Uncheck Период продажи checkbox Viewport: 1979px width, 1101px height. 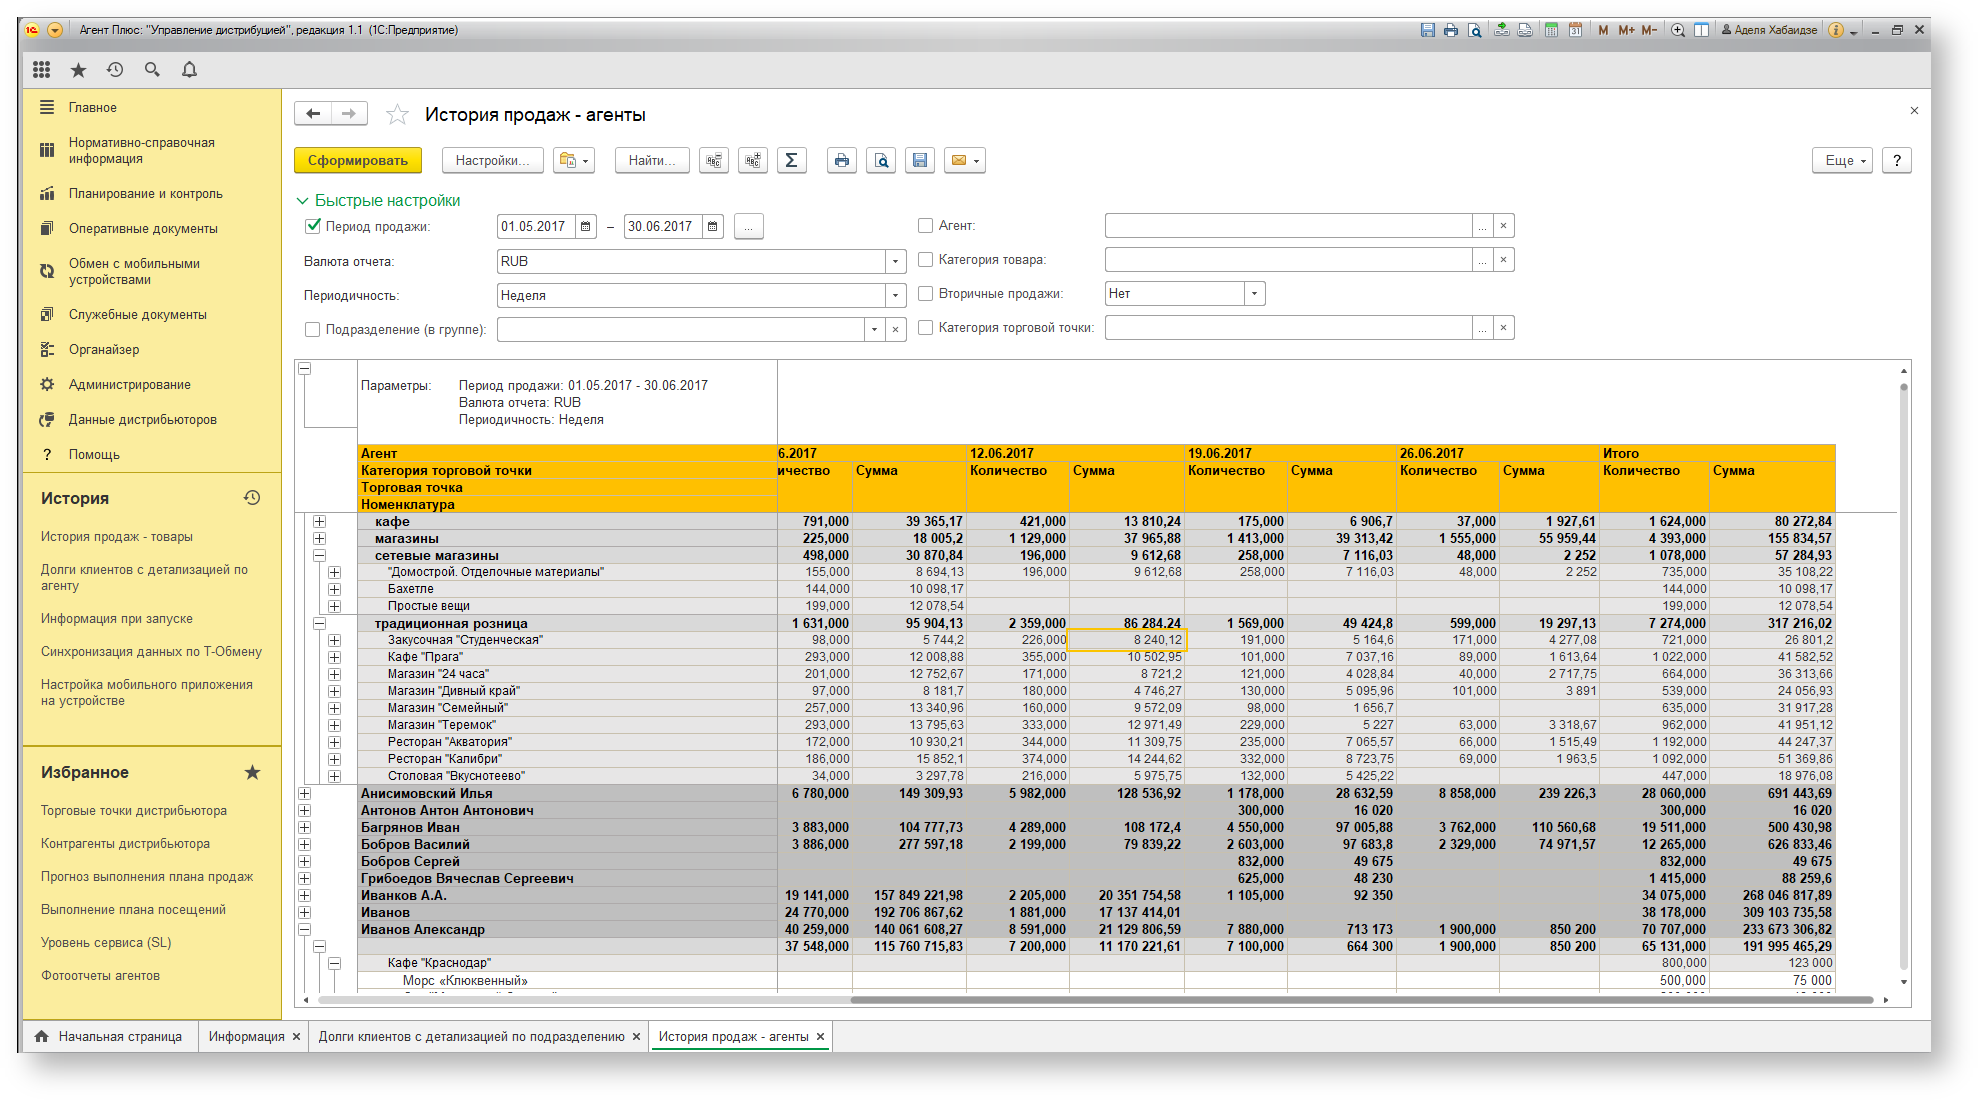[313, 226]
